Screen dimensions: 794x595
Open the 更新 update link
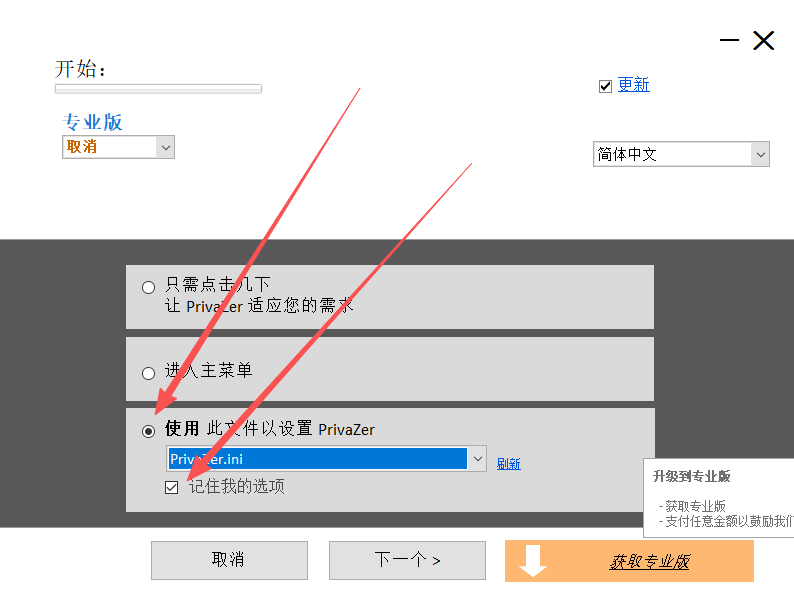[x=633, y=85]
